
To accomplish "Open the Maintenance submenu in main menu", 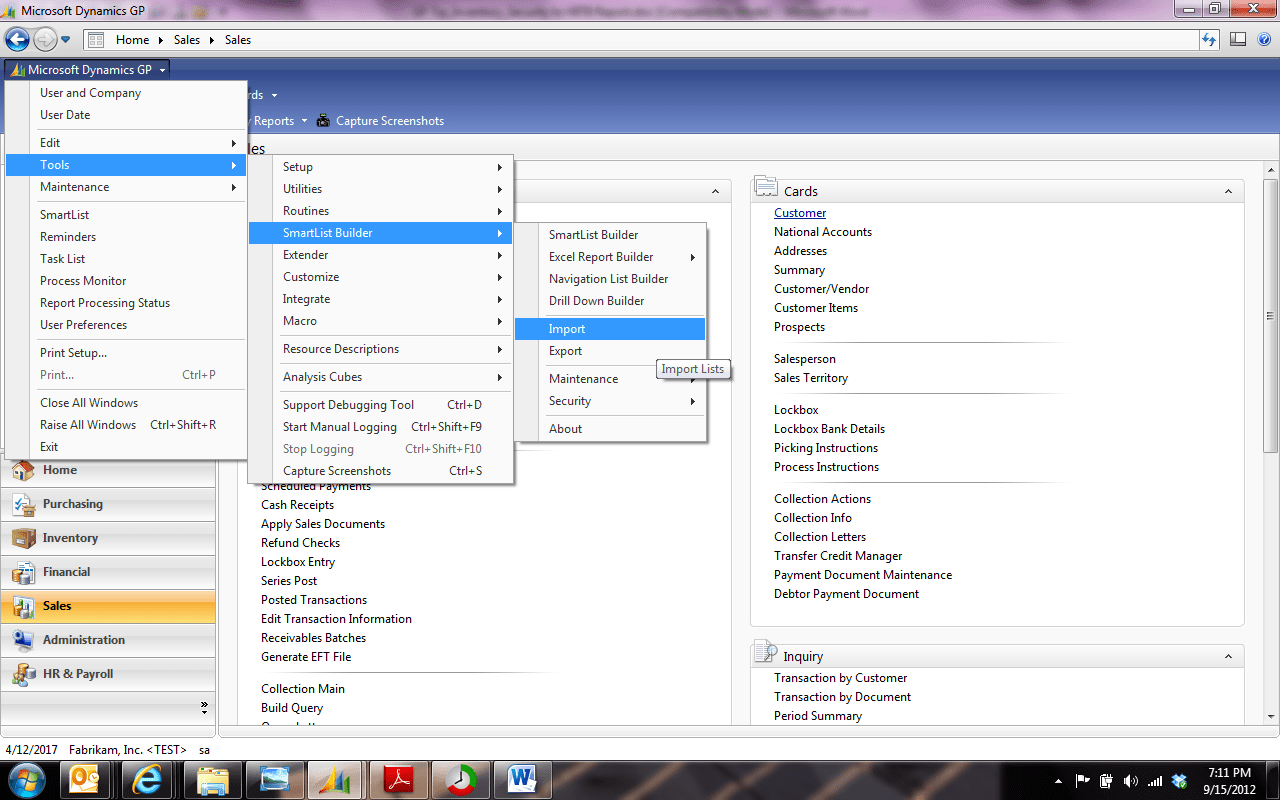I will tap(126, 187).
